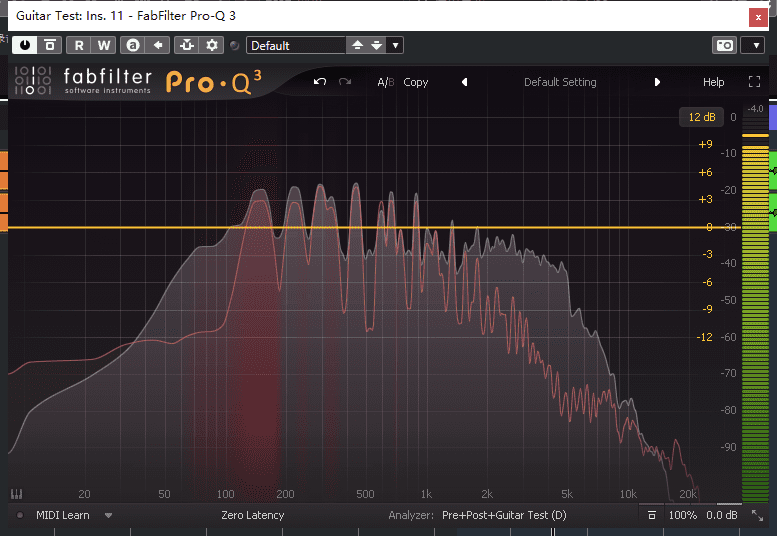Click the -12 gain scale label
Image resolution: width=777 pixels, height=536 pixels.
pyautogui.click(x=704, y=337)
